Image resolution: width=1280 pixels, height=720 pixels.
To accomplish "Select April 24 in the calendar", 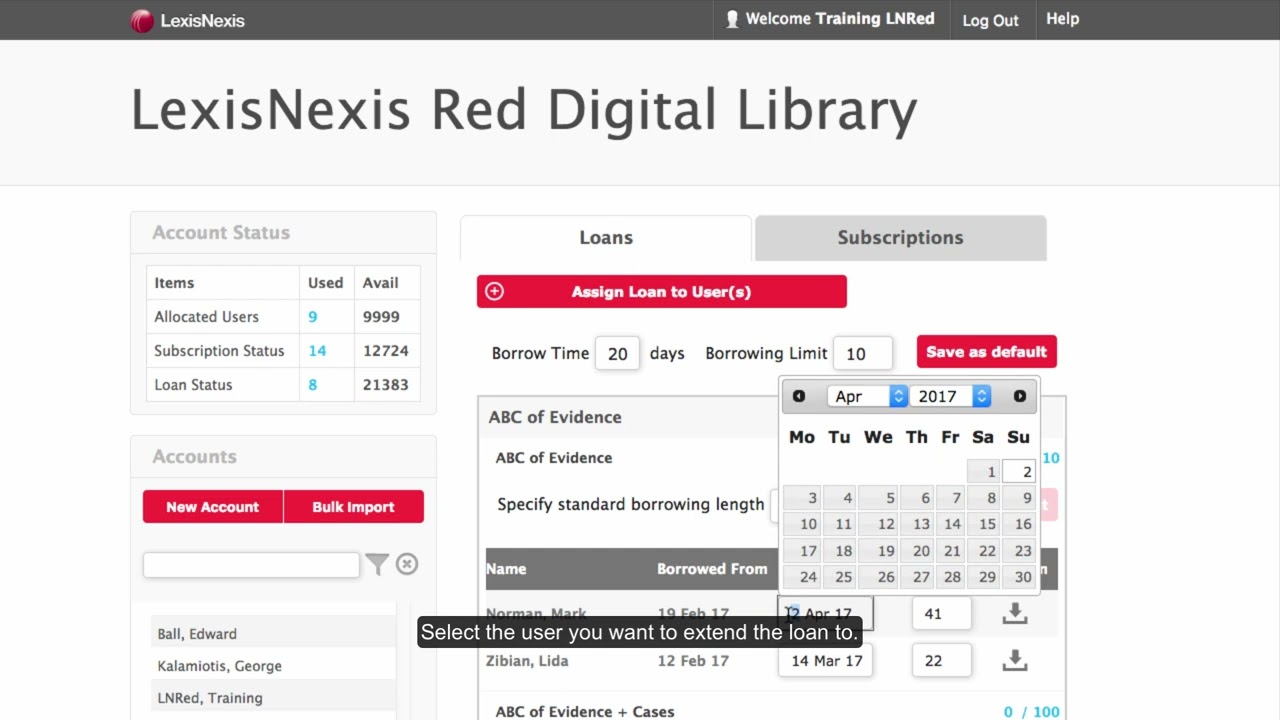I will (802, 577).
